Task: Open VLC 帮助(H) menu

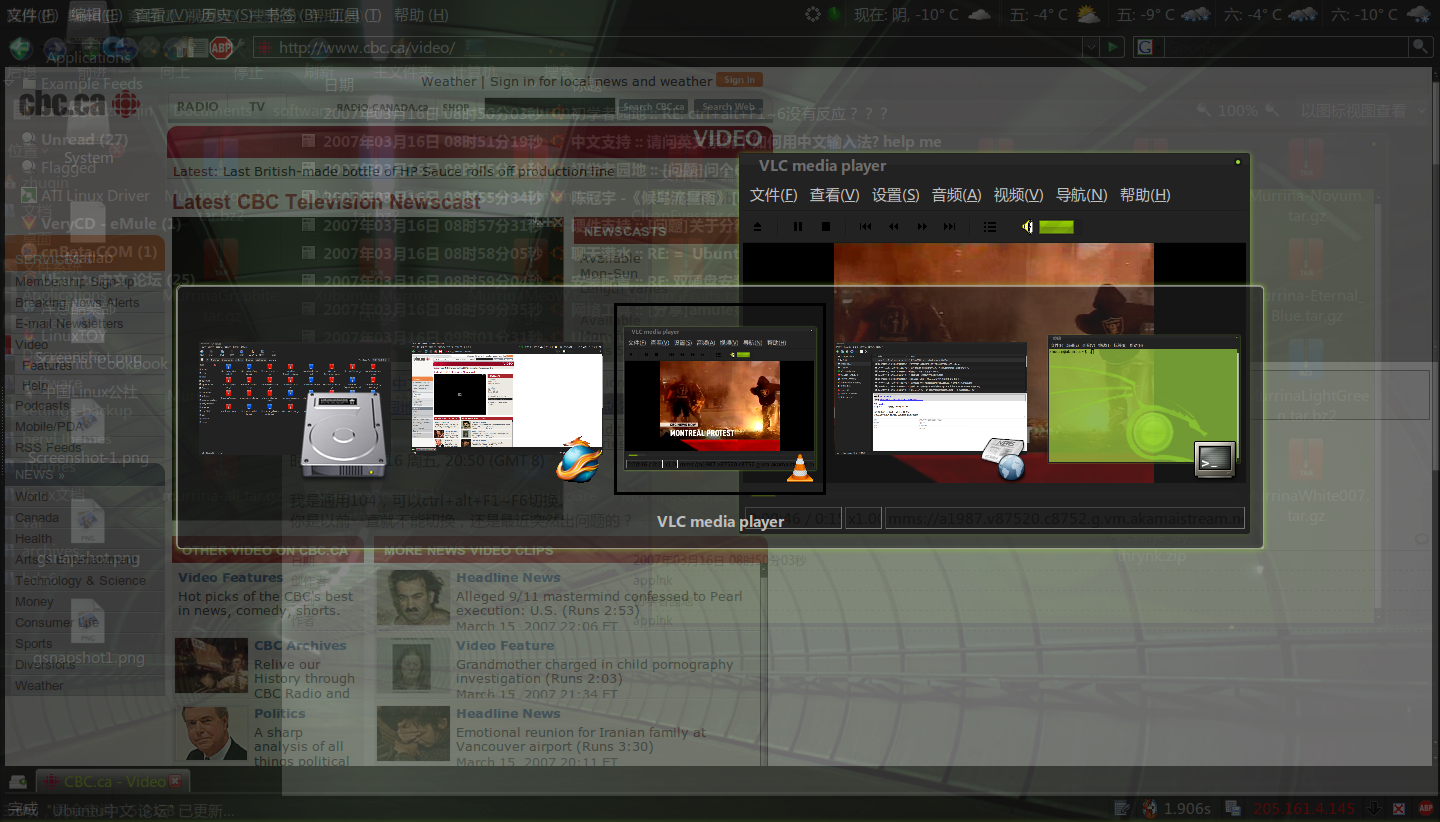Action: (x=1145, y=195)
